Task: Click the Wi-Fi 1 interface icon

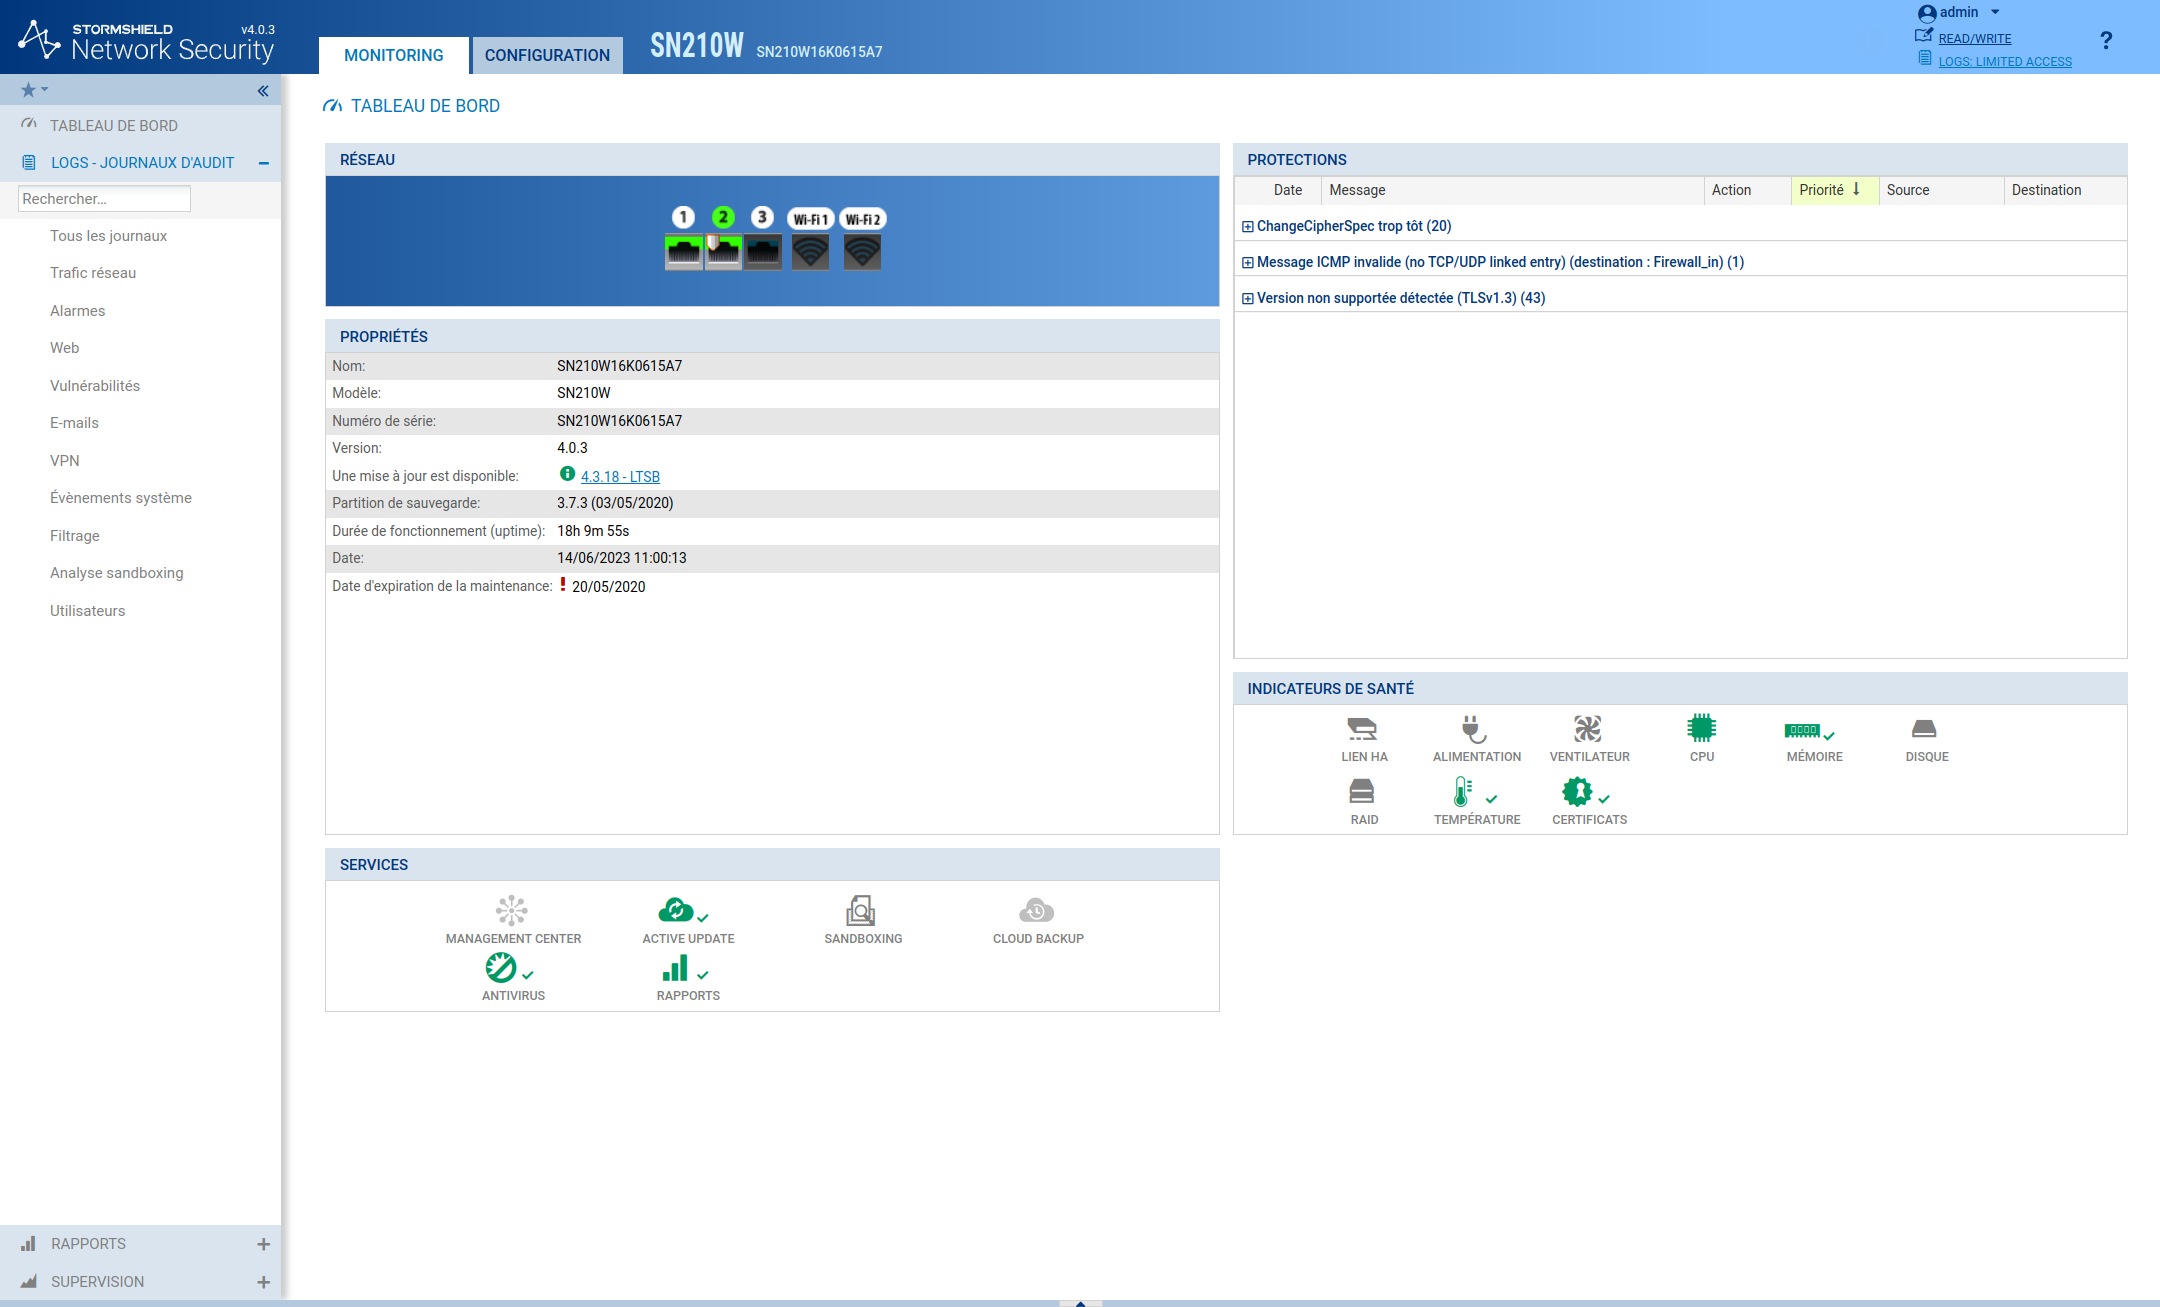Action: click(810, 252)
